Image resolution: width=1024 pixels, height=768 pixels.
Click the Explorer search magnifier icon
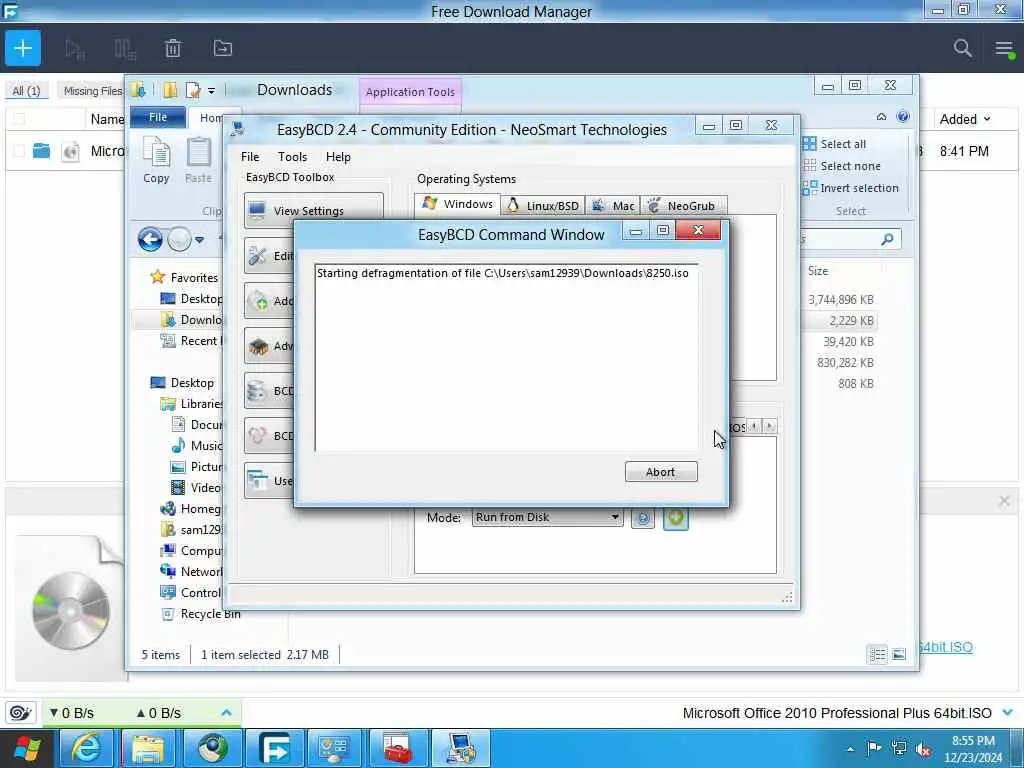[x=887, y=240]
